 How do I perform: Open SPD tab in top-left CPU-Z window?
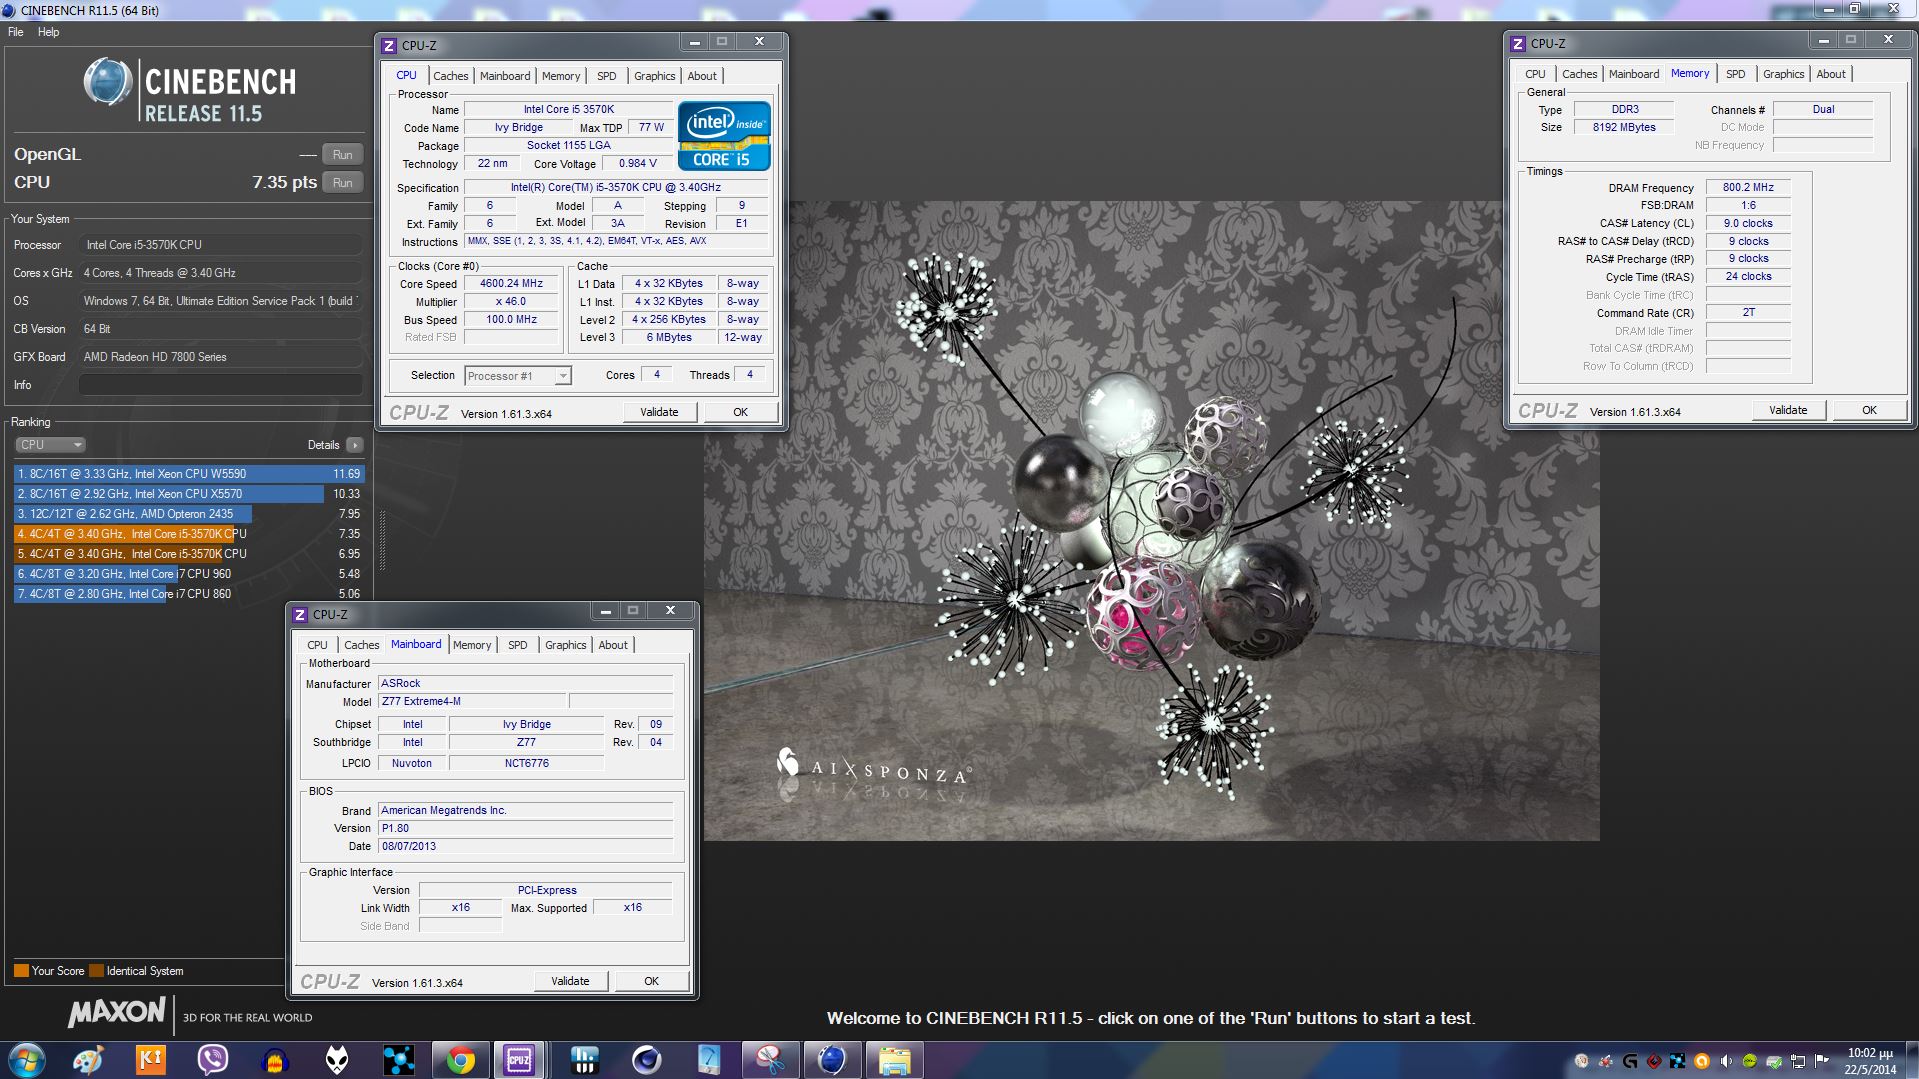click(607, 76)
